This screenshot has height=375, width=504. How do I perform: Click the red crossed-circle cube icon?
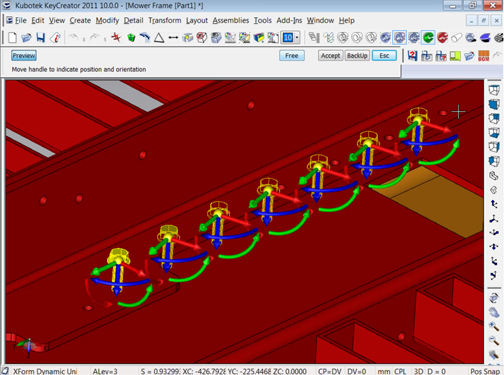tap(202, 38)
